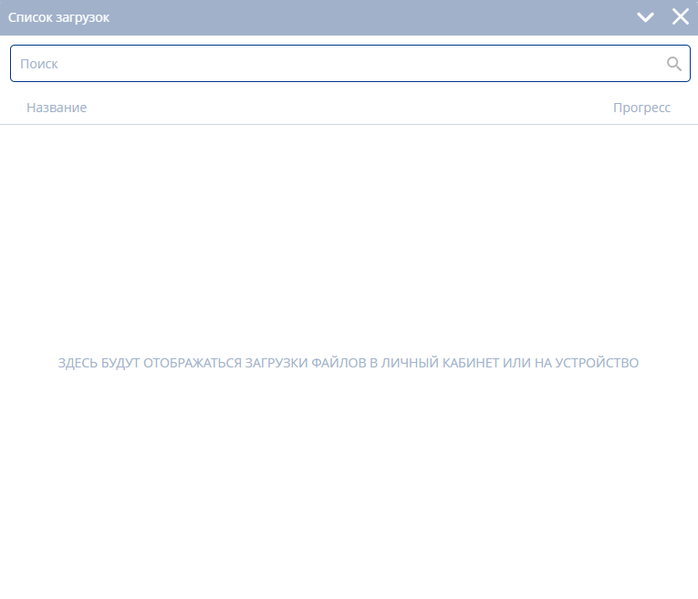This screenshot has width=698, height=599.
Task: Click the Поиск placeholder text
Action: [39, 64]
